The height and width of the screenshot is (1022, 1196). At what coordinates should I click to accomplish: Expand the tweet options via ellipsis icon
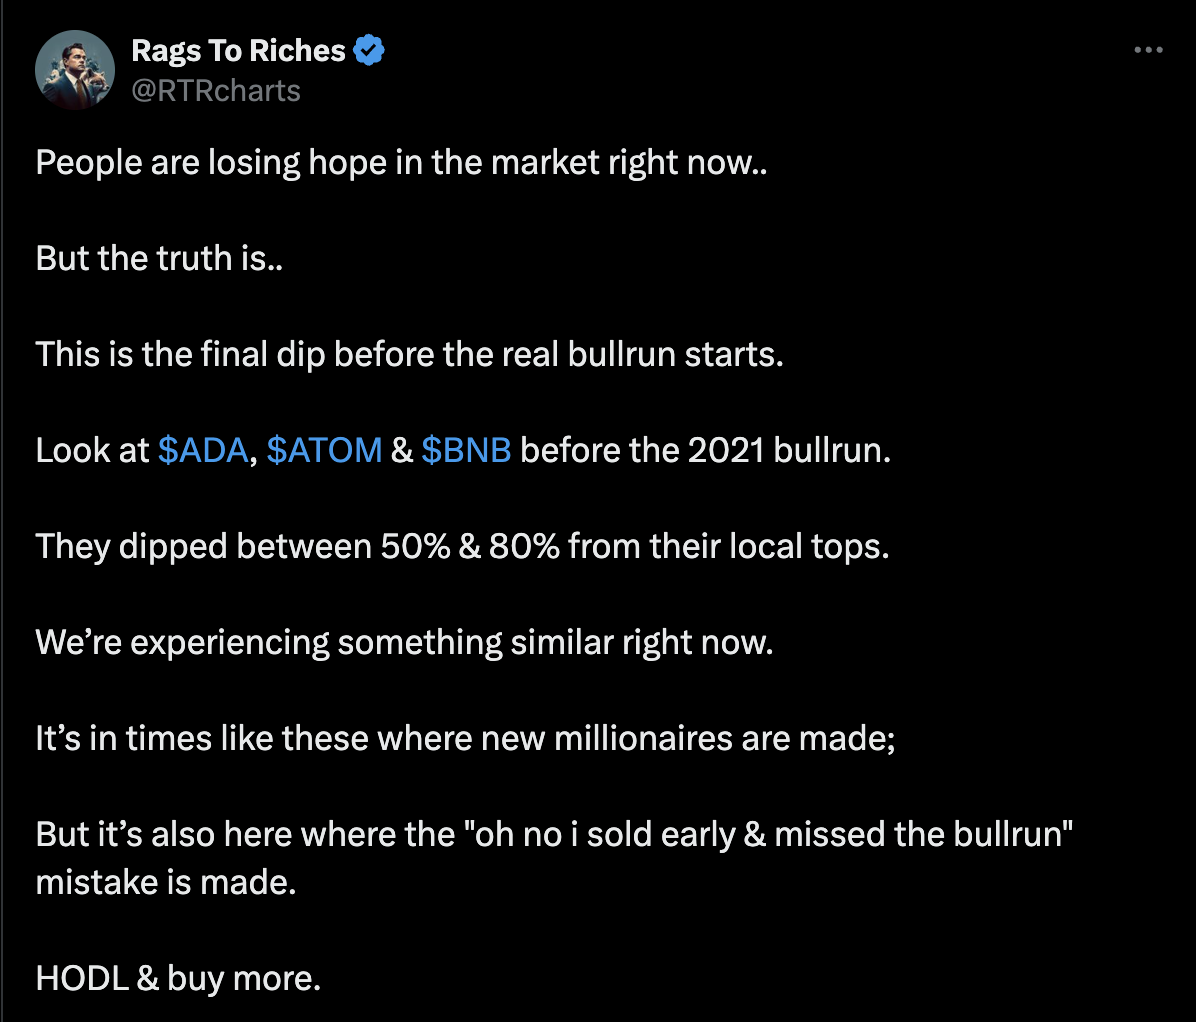coord(1148,49)
